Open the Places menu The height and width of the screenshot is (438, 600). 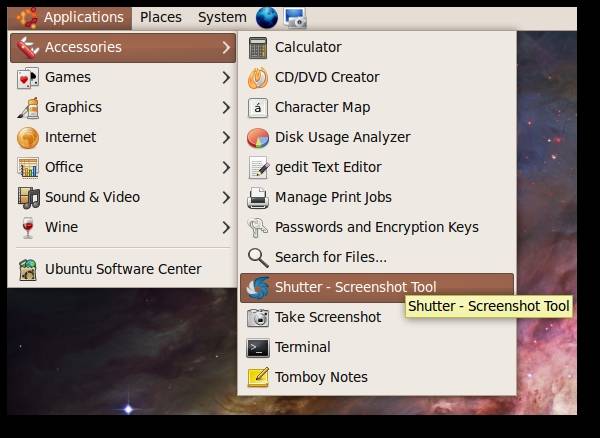pos(161,18)
